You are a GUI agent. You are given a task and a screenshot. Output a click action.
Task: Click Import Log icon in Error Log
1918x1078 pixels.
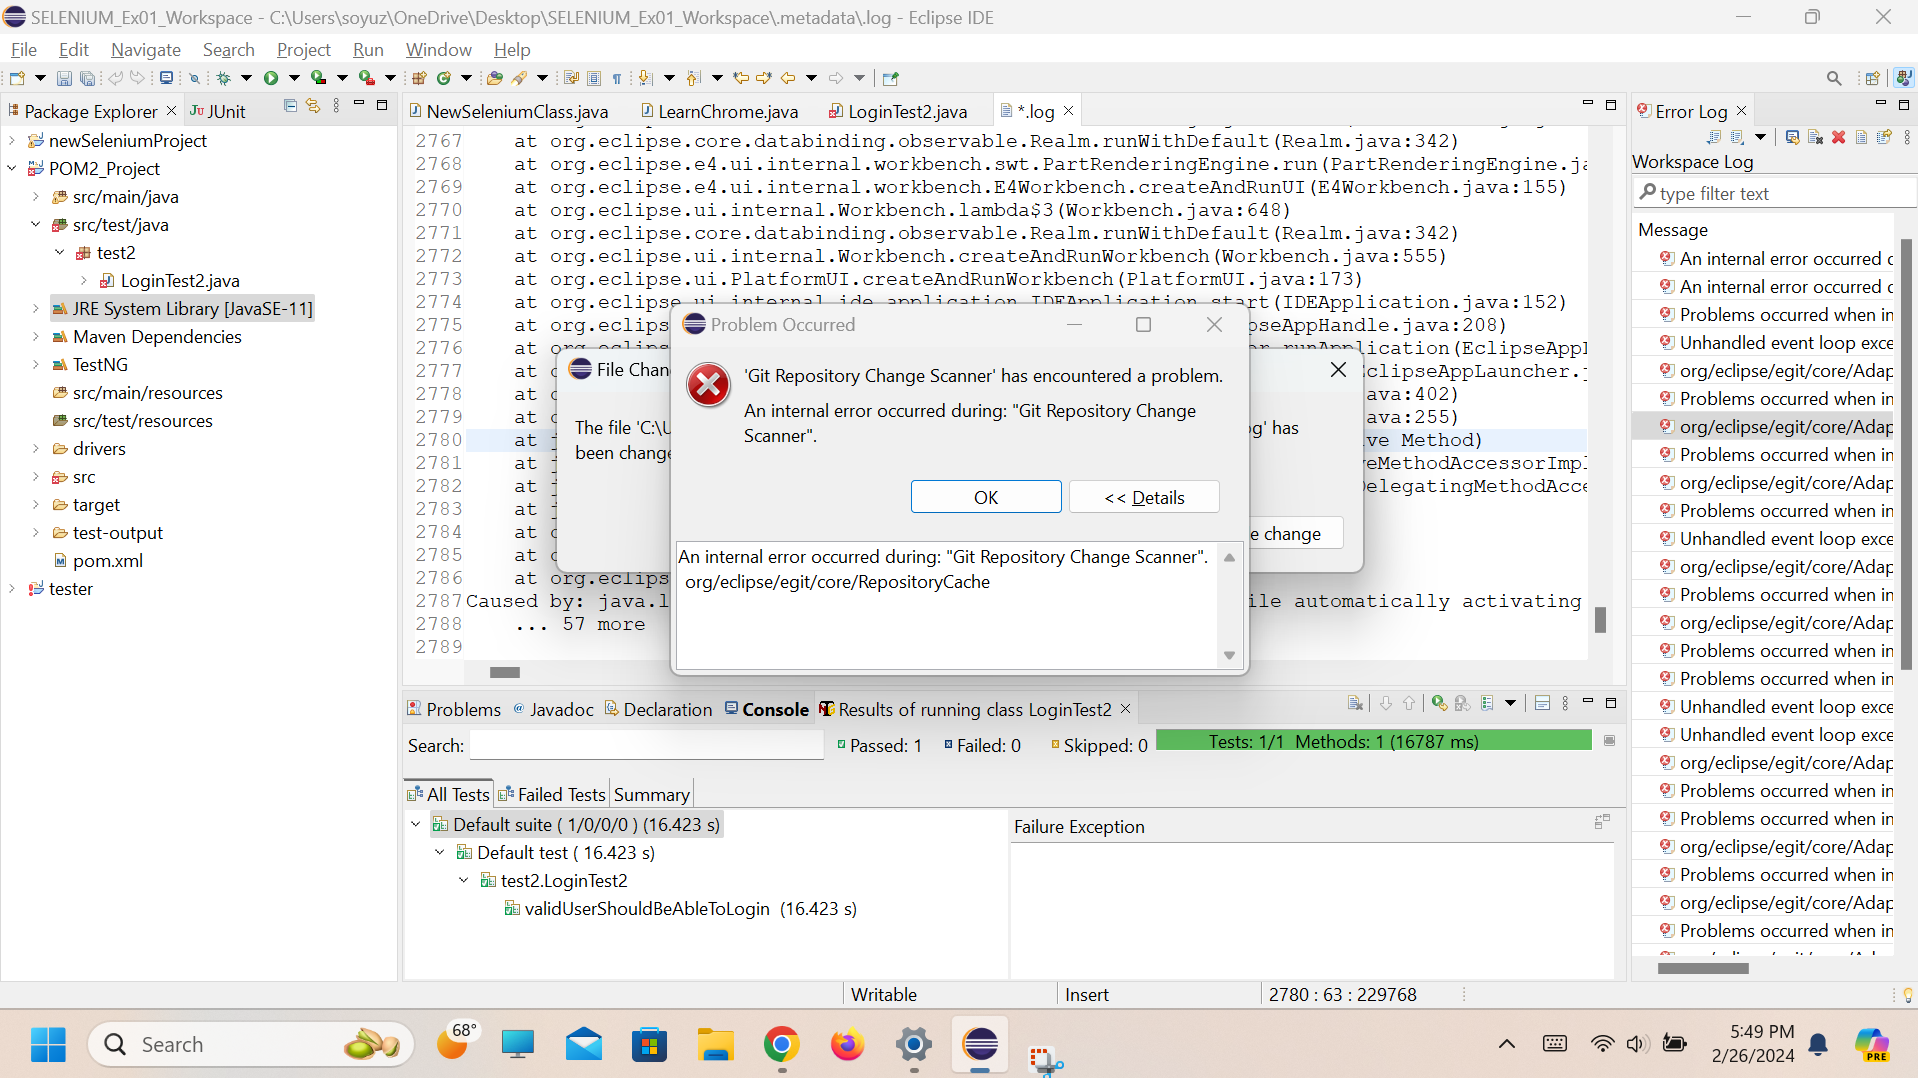[x=1737, y=137]
